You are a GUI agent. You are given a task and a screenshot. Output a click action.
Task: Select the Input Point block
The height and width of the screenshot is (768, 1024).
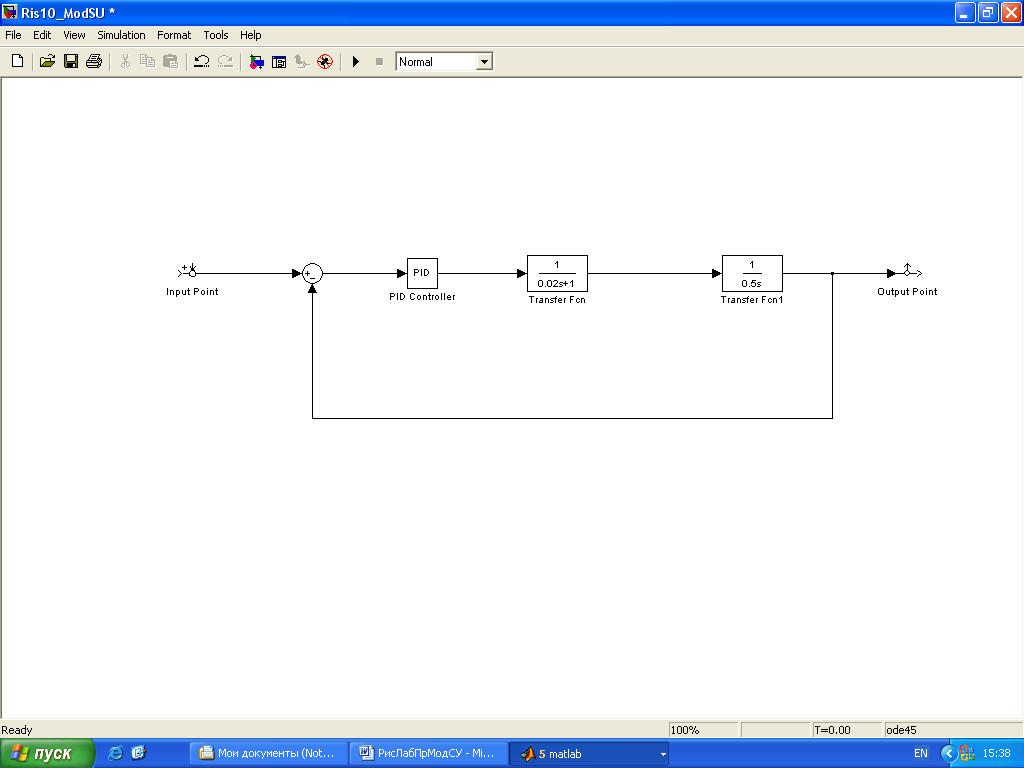(x=188, y=272)
